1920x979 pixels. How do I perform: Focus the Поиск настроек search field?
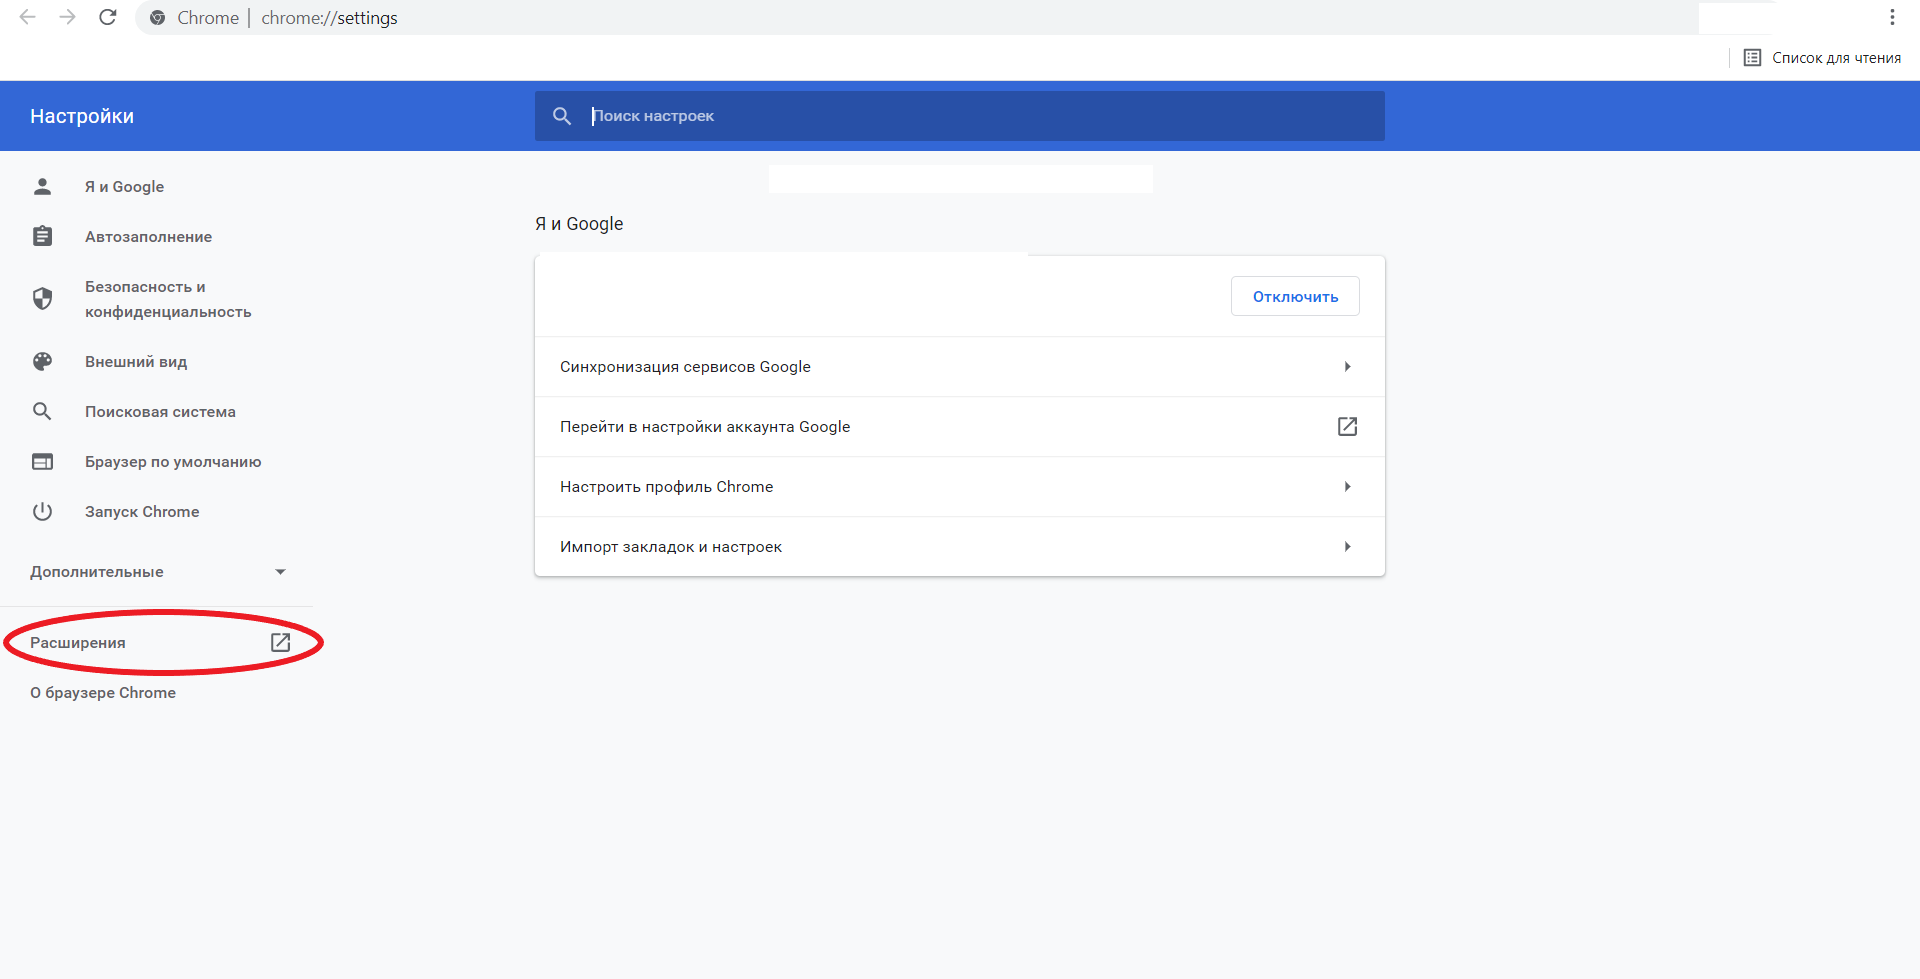[x=960, y=116]
